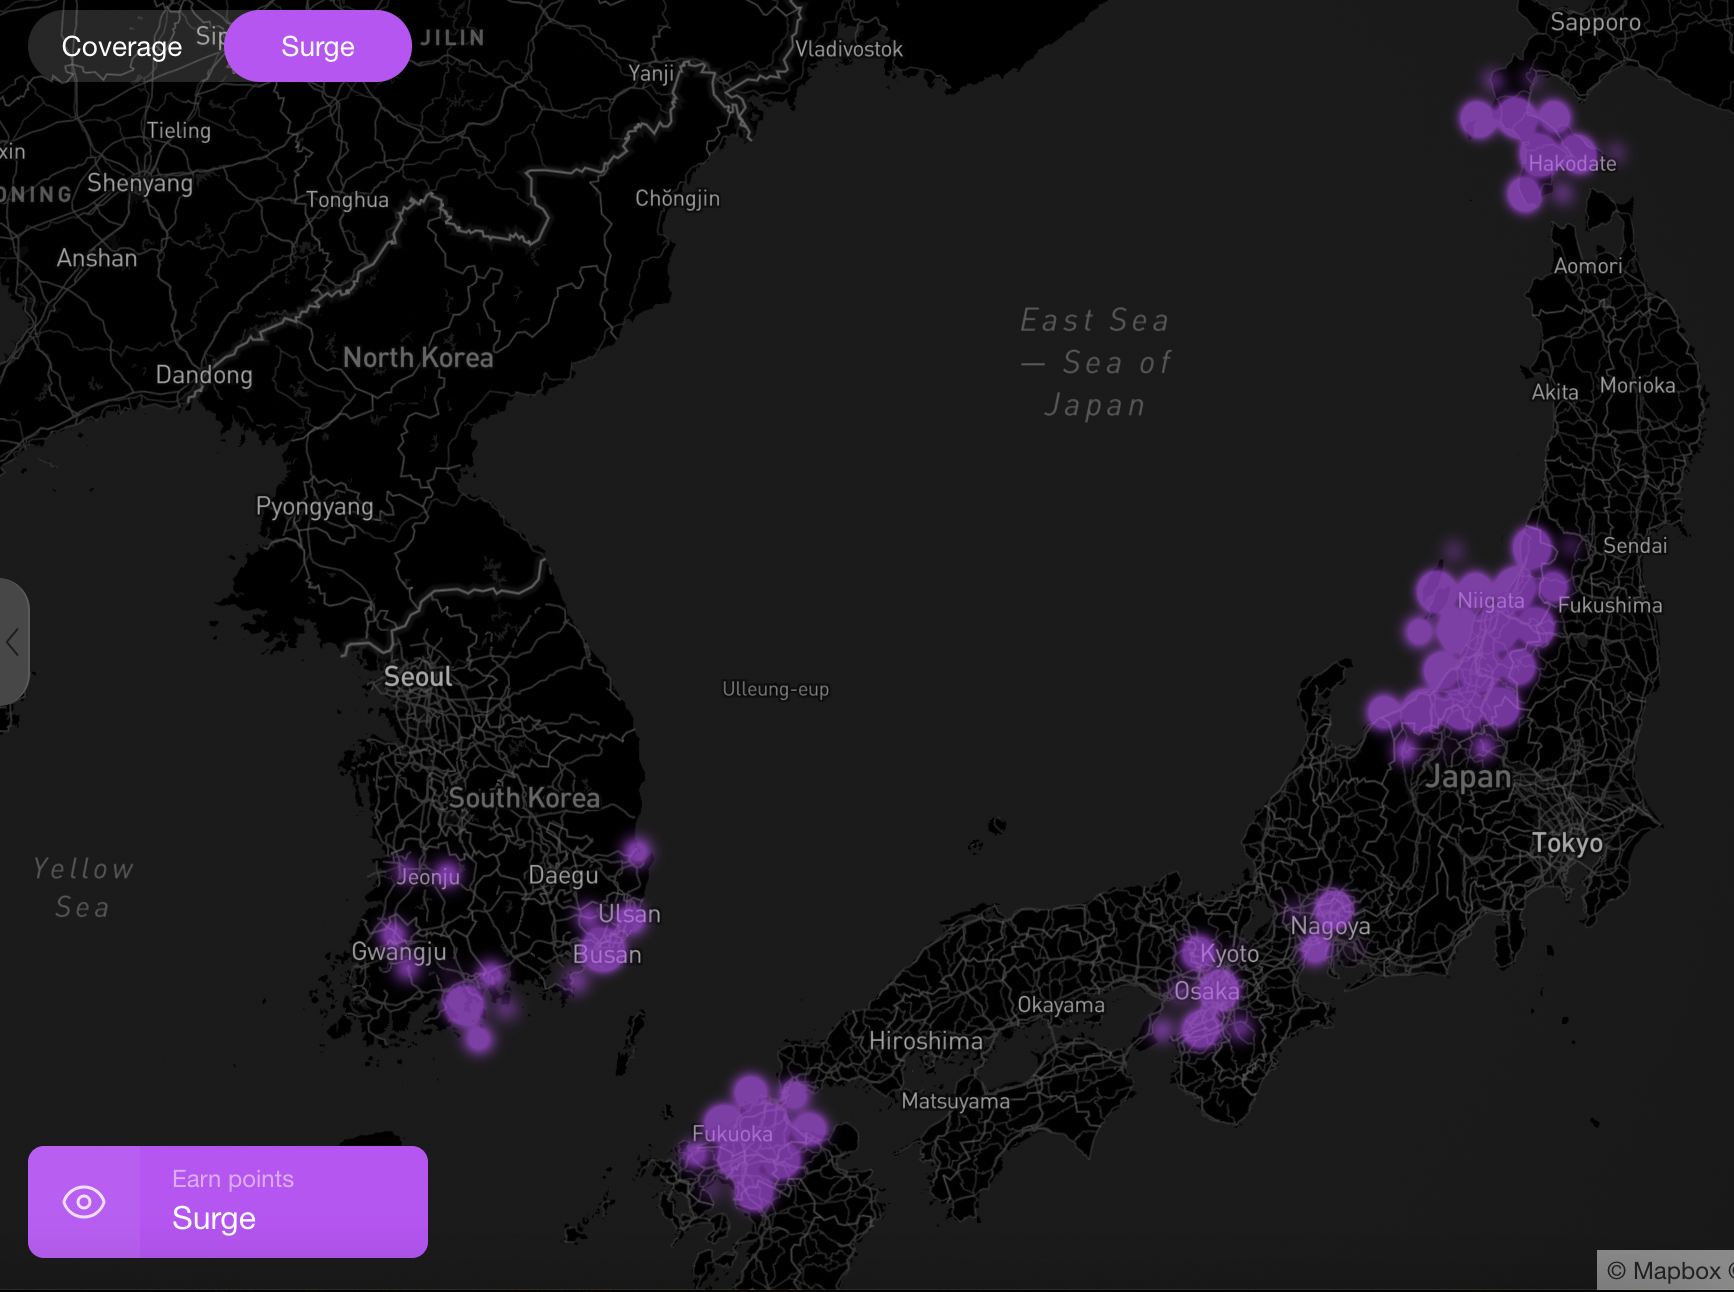
Task: Expand the left side panel chevron
Action: (13, 642)
